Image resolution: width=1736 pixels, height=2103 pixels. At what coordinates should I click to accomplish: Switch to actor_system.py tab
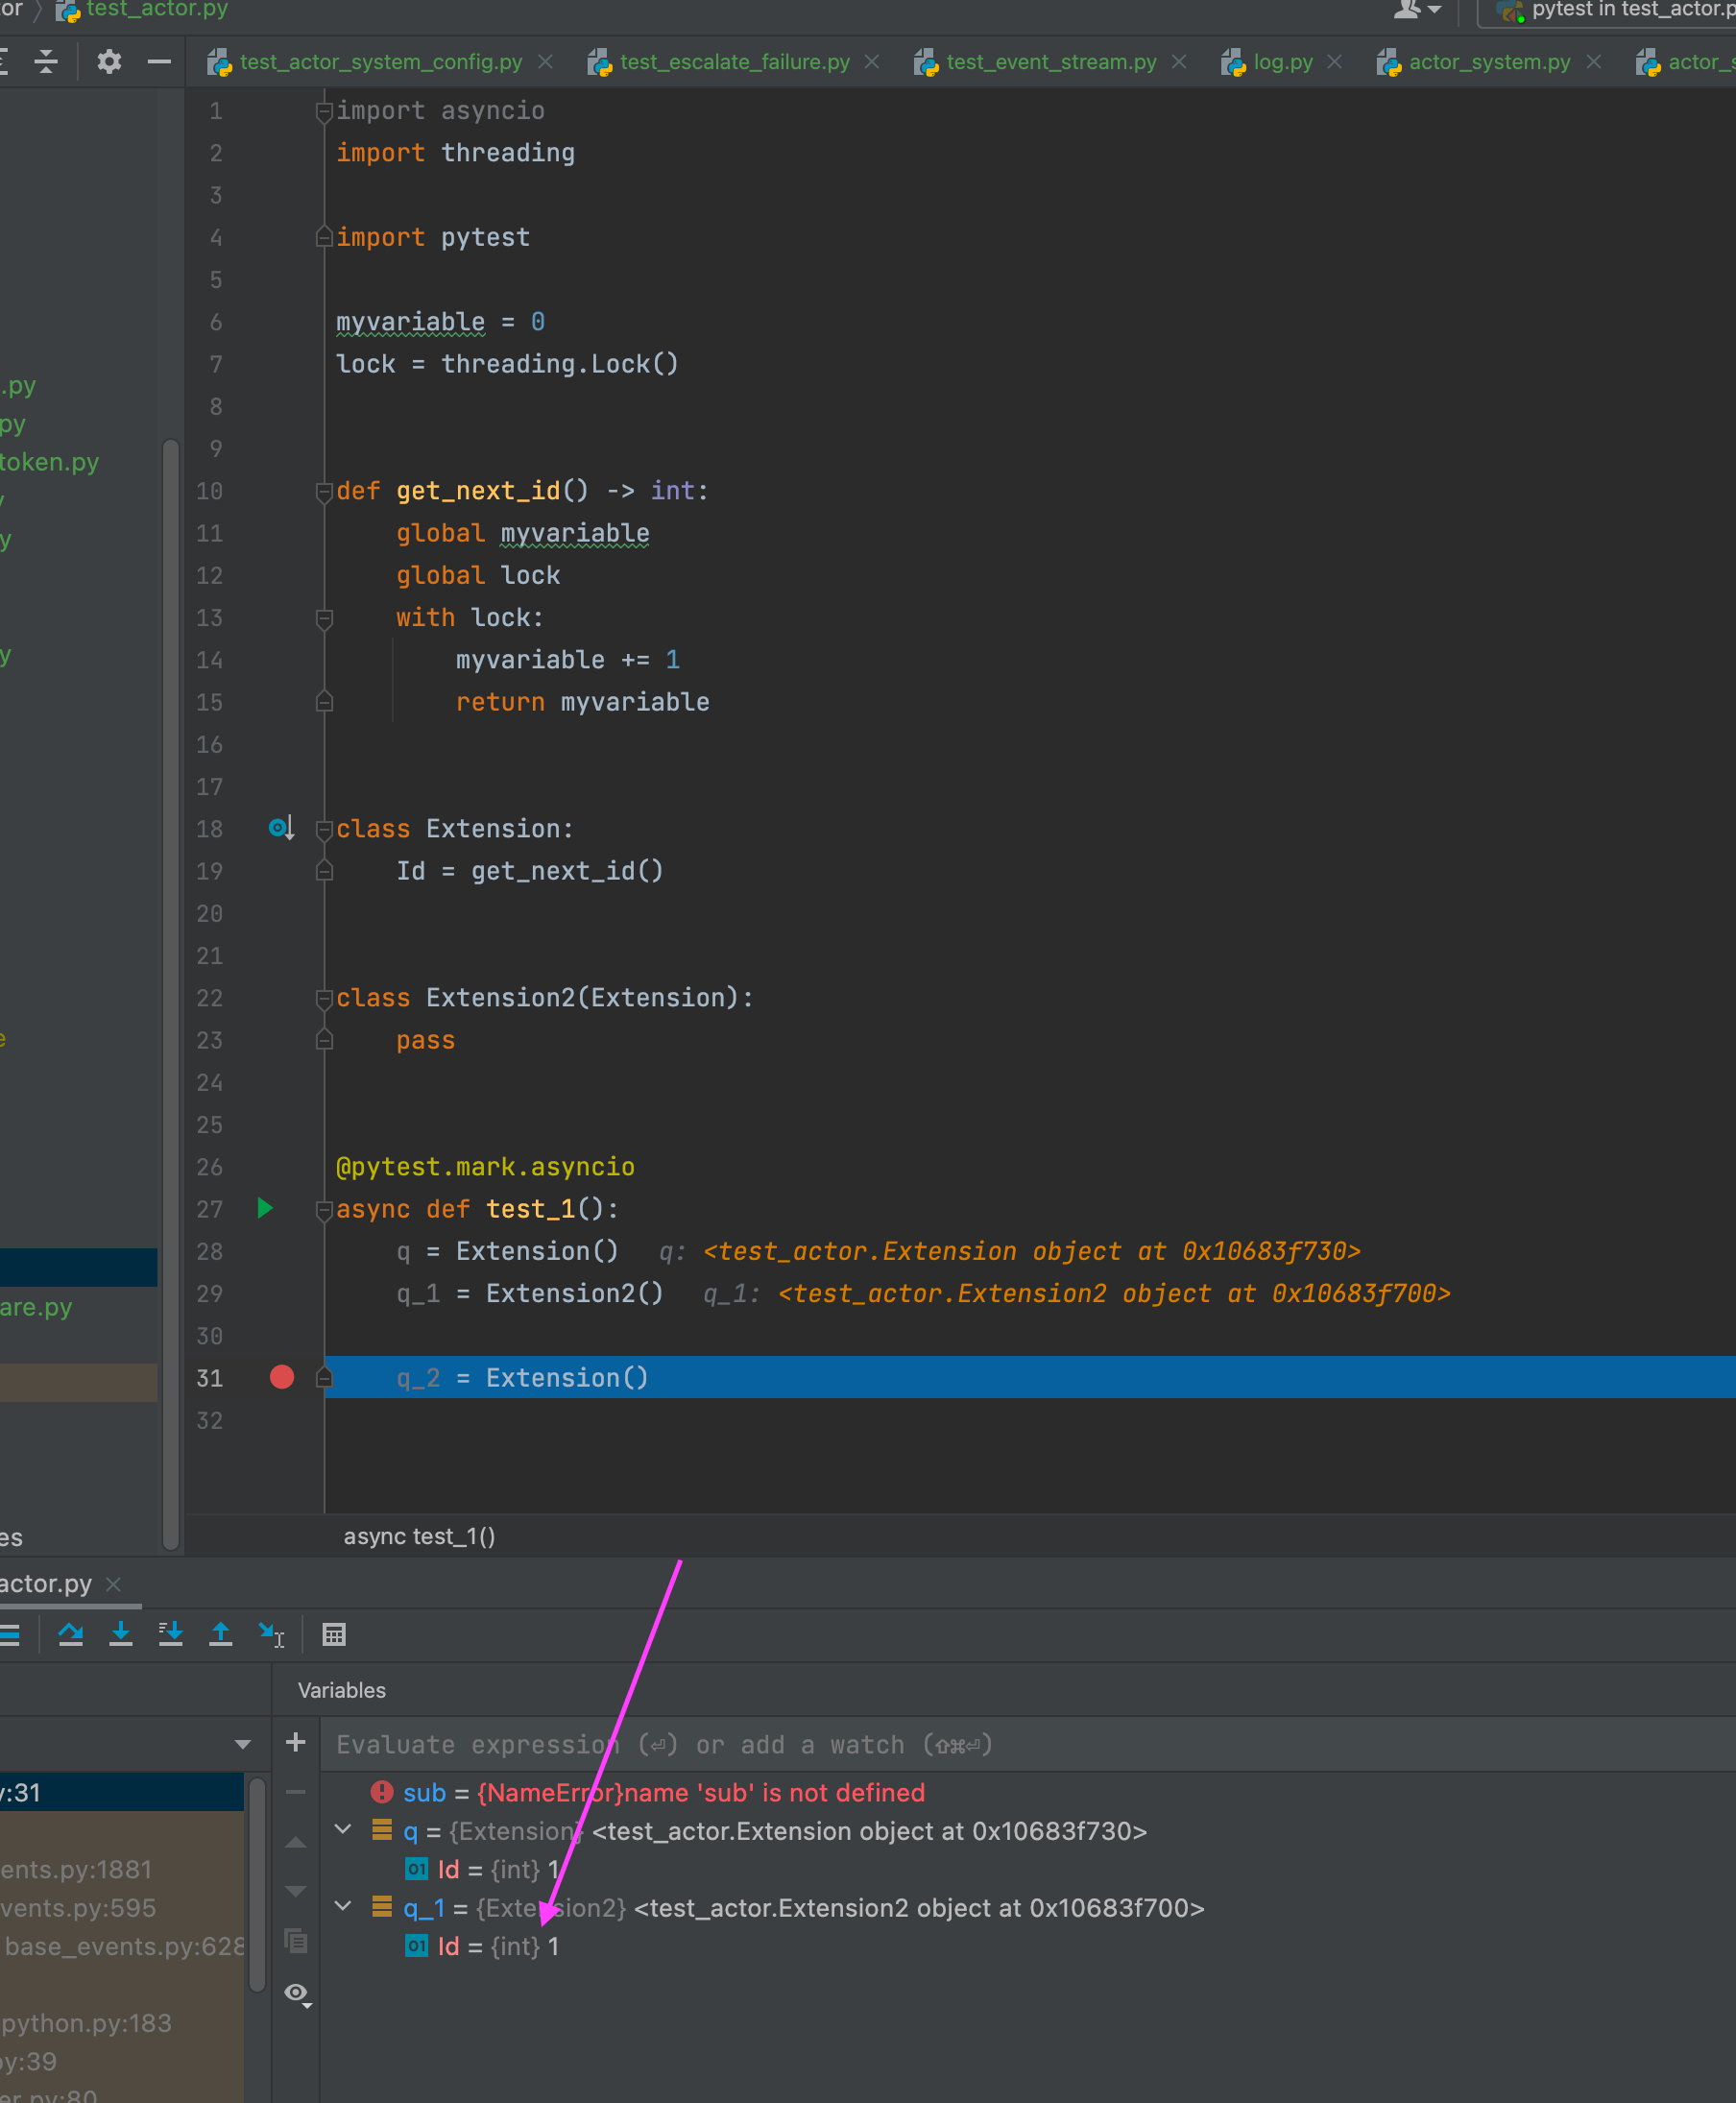1490,62
